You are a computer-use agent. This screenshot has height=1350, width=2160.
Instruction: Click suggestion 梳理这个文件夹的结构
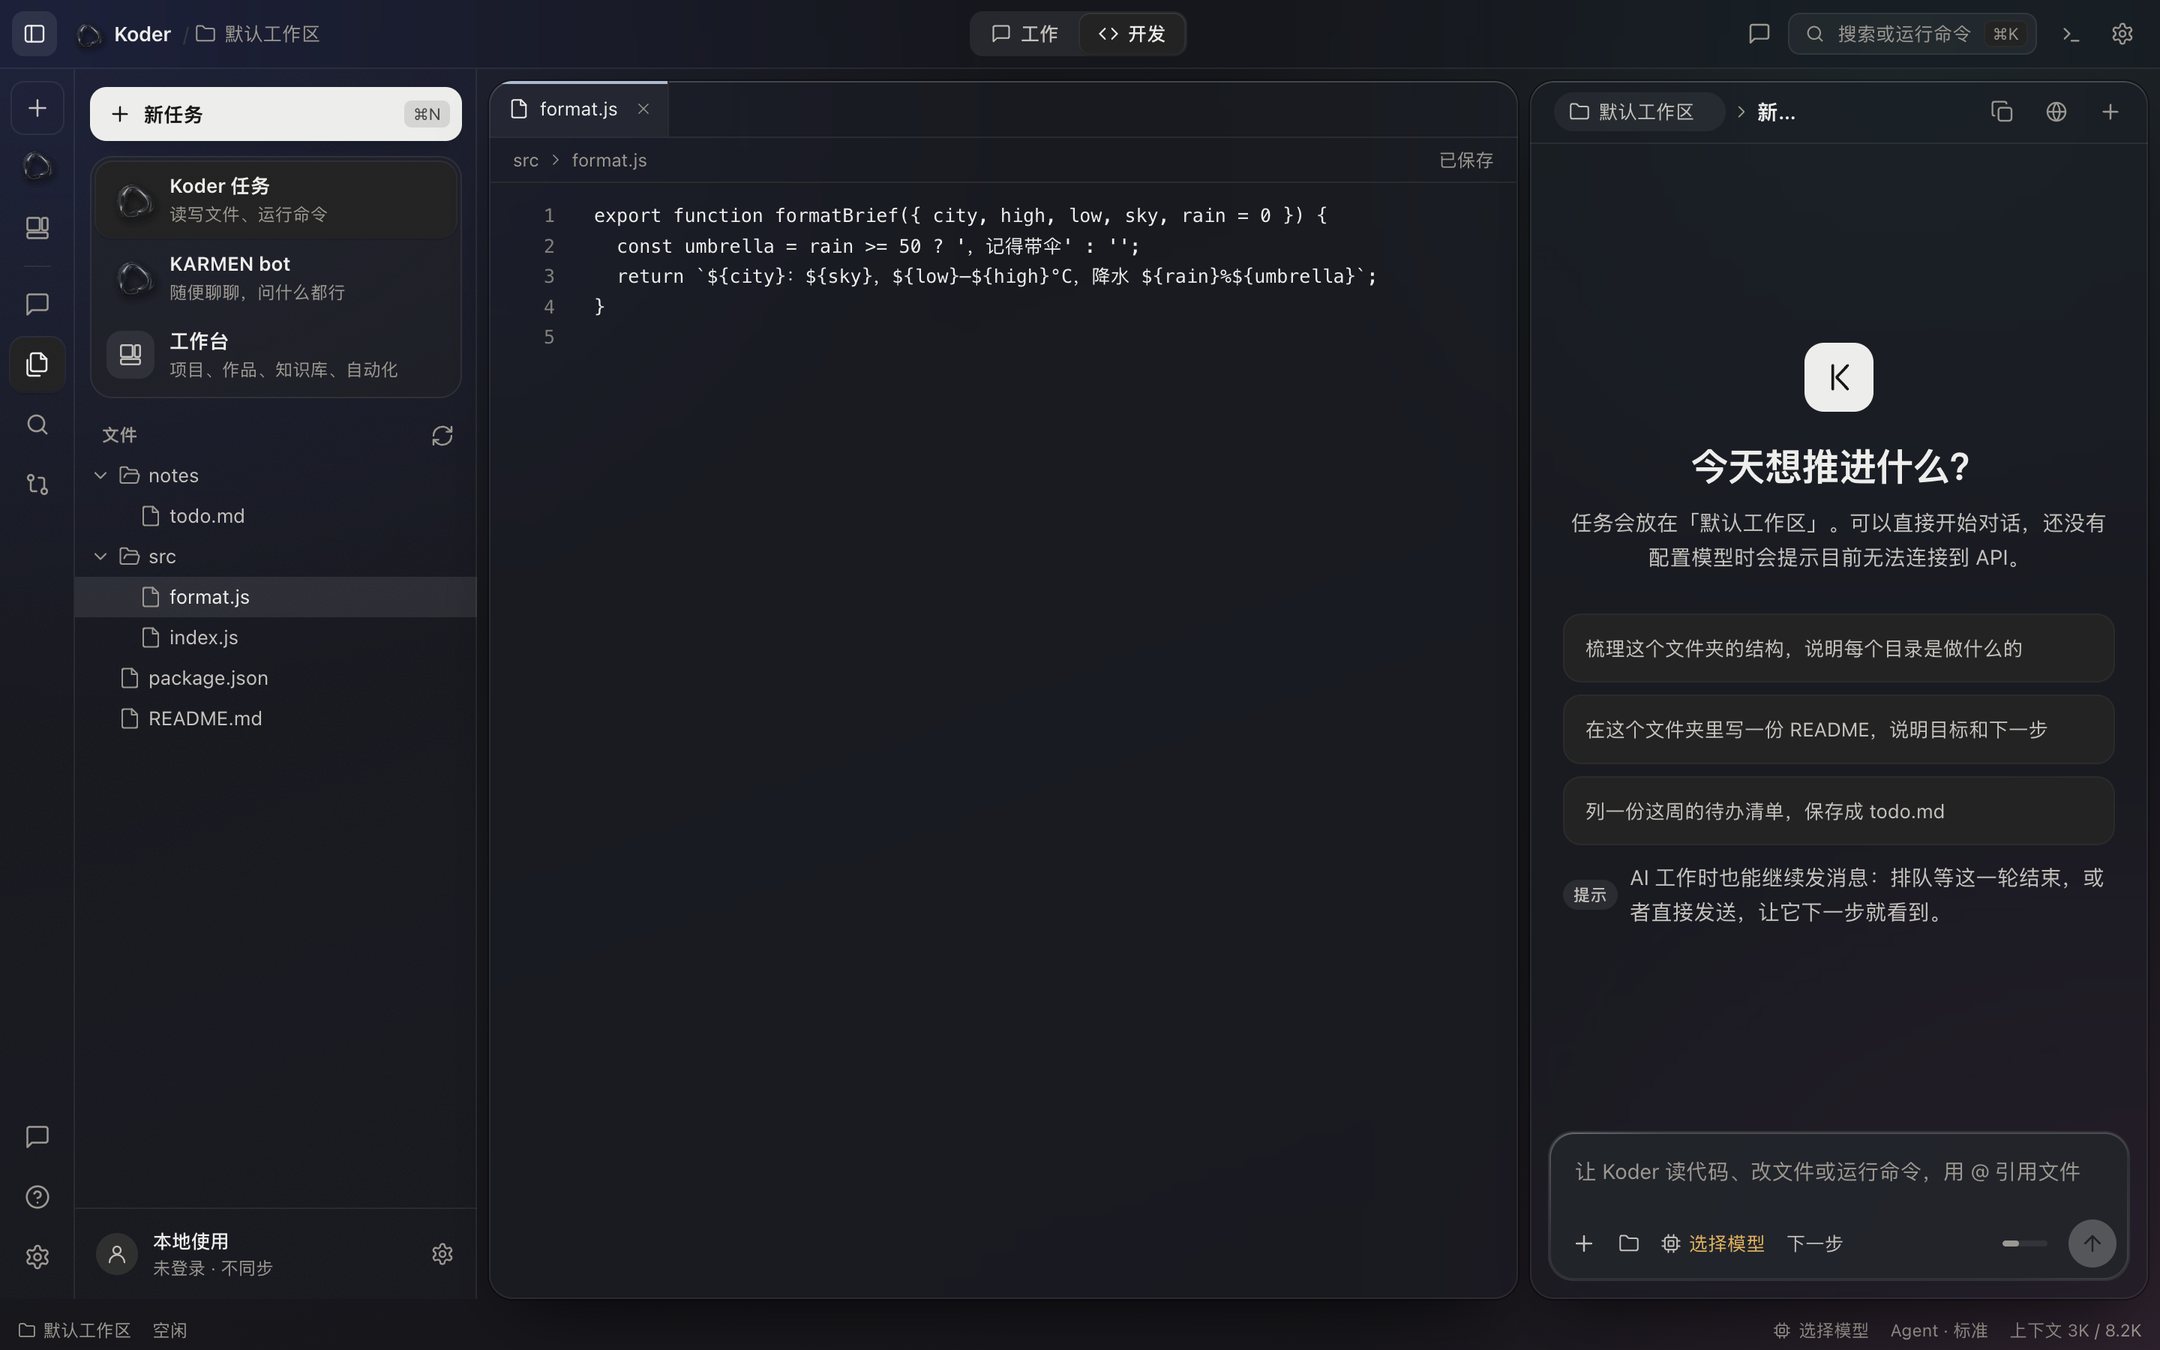[x=1838, y=648]
